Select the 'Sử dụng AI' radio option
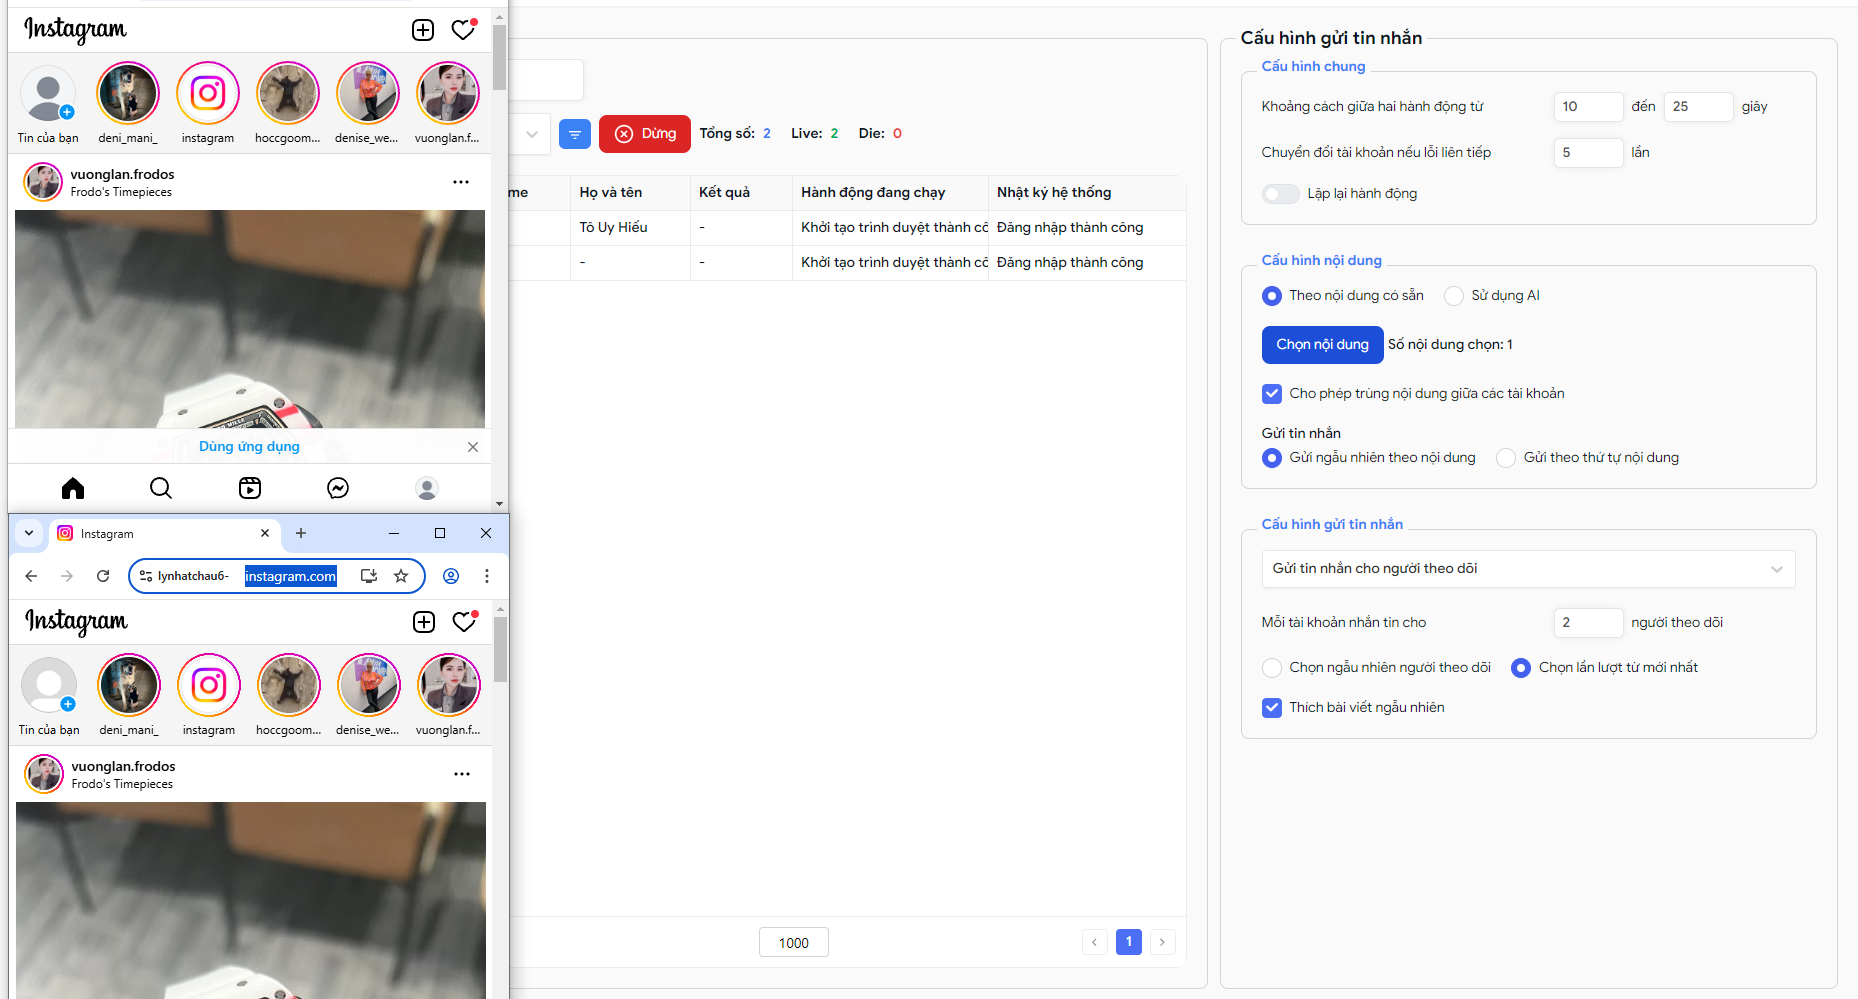This screenshot has width=1858, height=999. [x=1454, y=296]
